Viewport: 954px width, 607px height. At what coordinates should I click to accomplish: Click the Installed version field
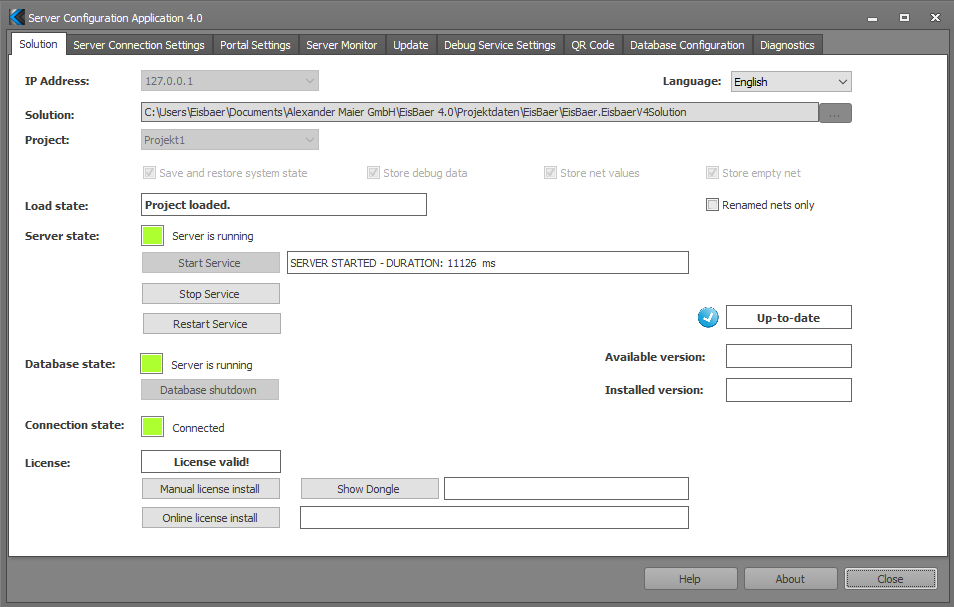tap(789, 390)
